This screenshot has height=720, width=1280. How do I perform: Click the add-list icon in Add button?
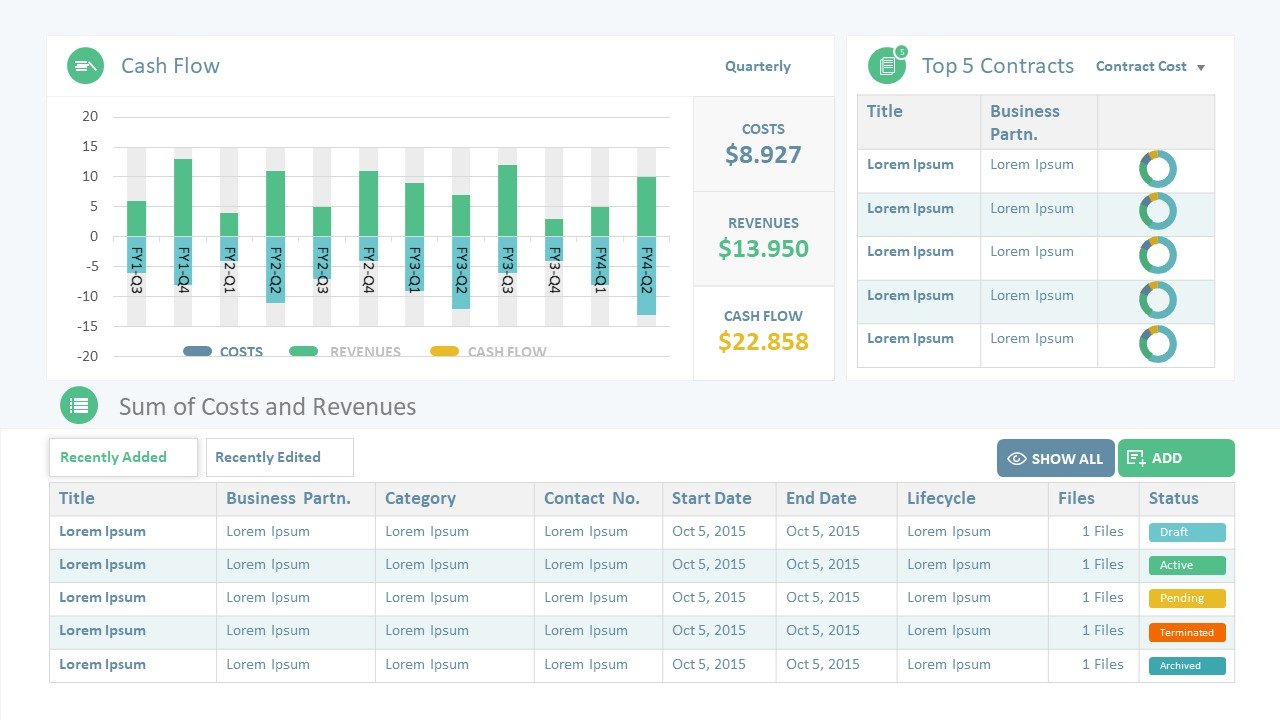click(x=1136, y=458)
